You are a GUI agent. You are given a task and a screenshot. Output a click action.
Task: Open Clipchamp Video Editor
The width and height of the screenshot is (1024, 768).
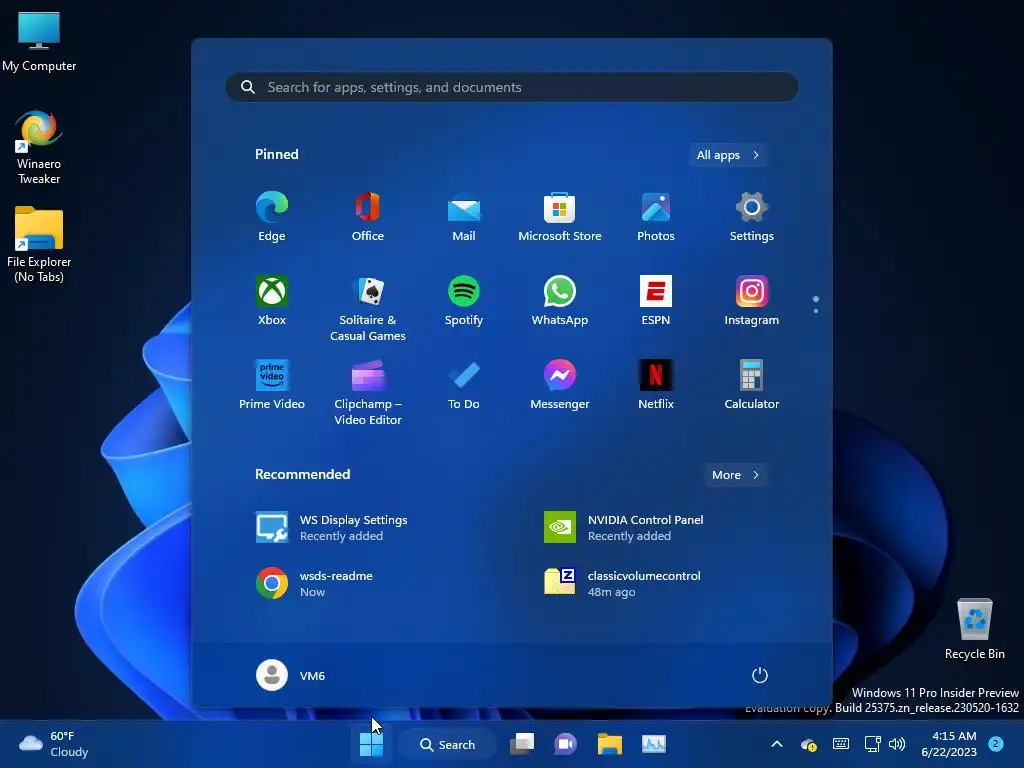(368, 392)
